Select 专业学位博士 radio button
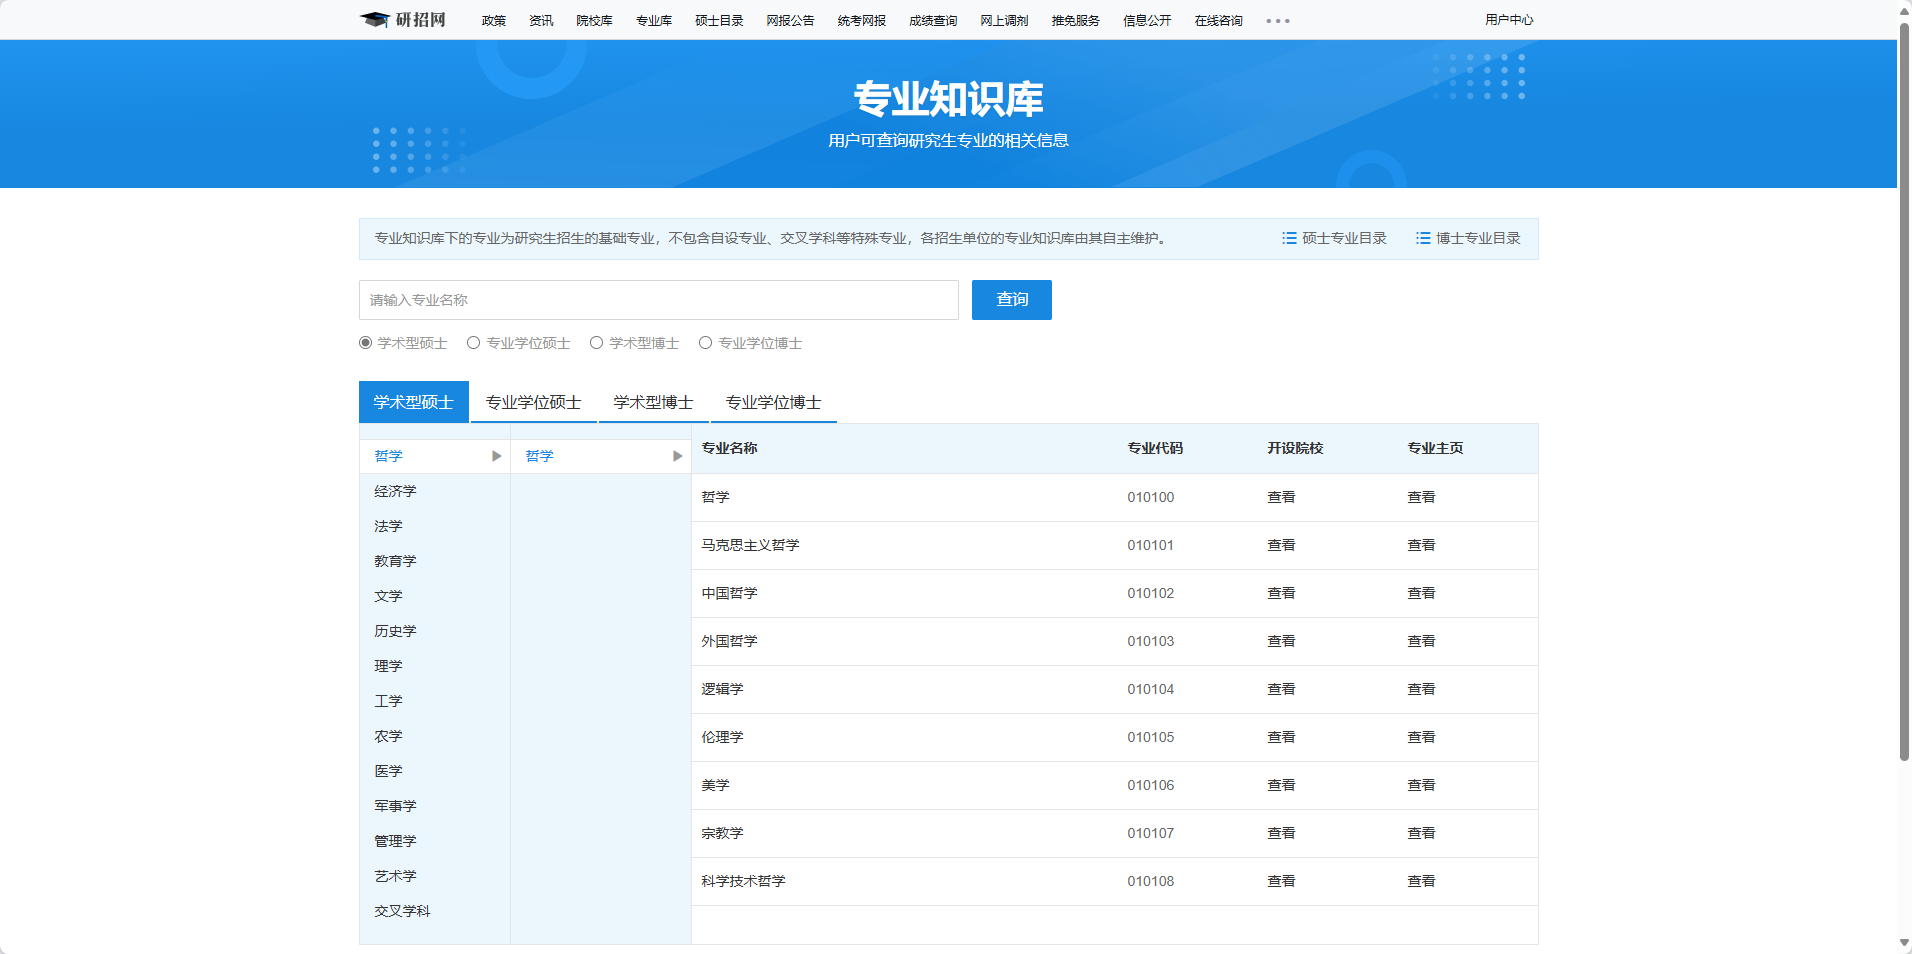This screenshot has height=954, width=1912. [x=706, y=343]
